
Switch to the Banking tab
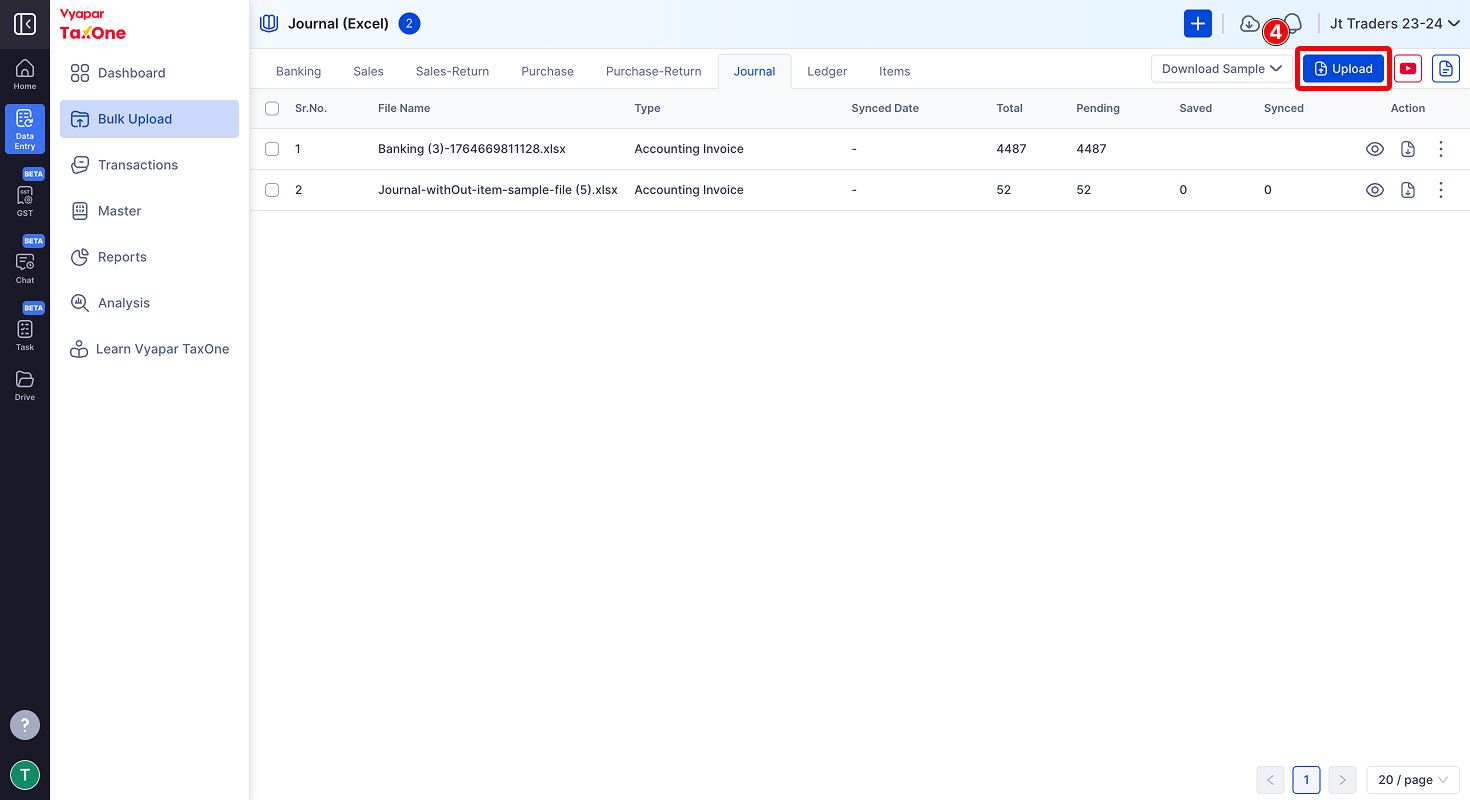(x=299, y=71)
